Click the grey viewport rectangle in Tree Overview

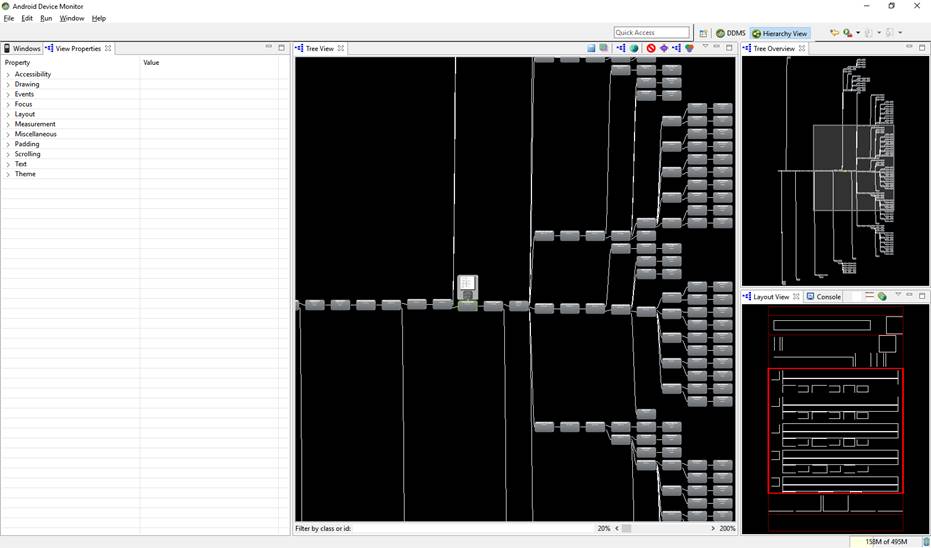click(853, 167)
